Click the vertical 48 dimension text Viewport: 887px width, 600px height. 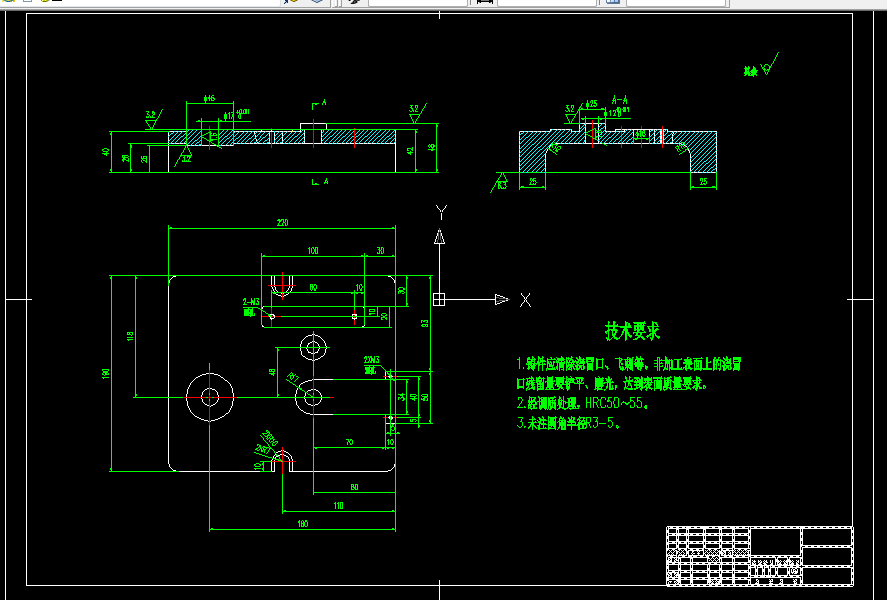pyautogui.click(x=272, y=372)
